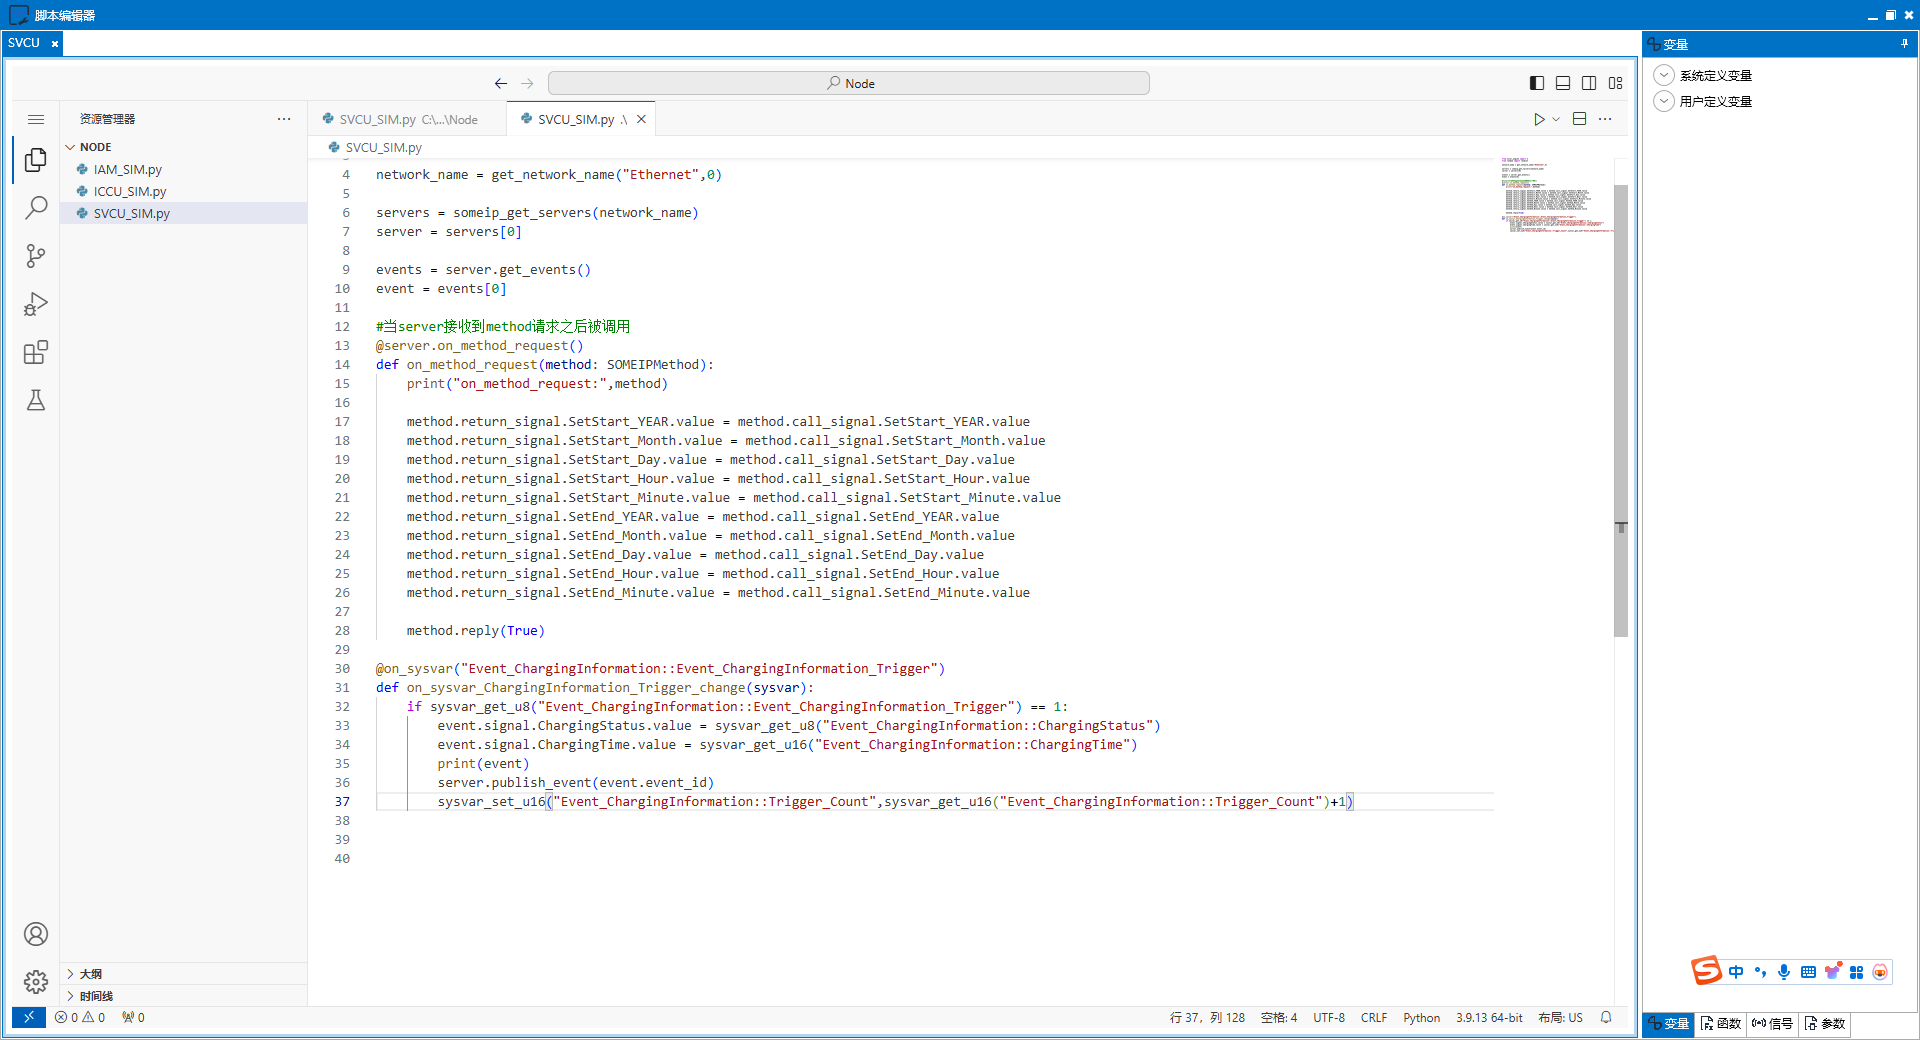Open the Manage gear settings
Image resolution: width=1920 pixels, height=1040 pixels.
pos(36,982)
